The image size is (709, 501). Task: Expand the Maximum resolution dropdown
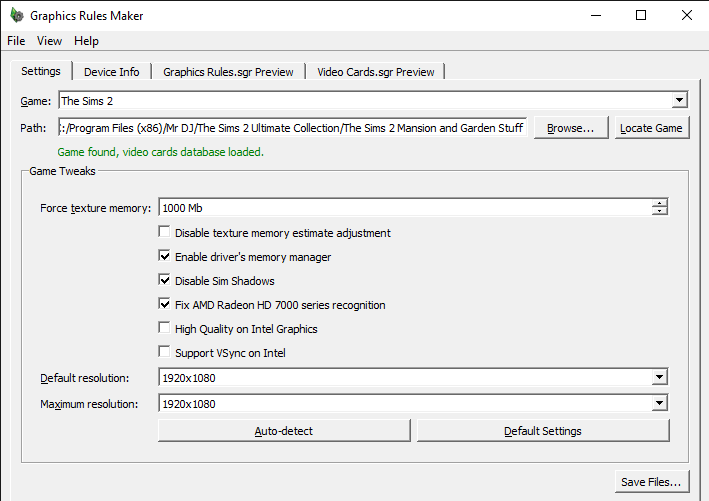(659, 403)
